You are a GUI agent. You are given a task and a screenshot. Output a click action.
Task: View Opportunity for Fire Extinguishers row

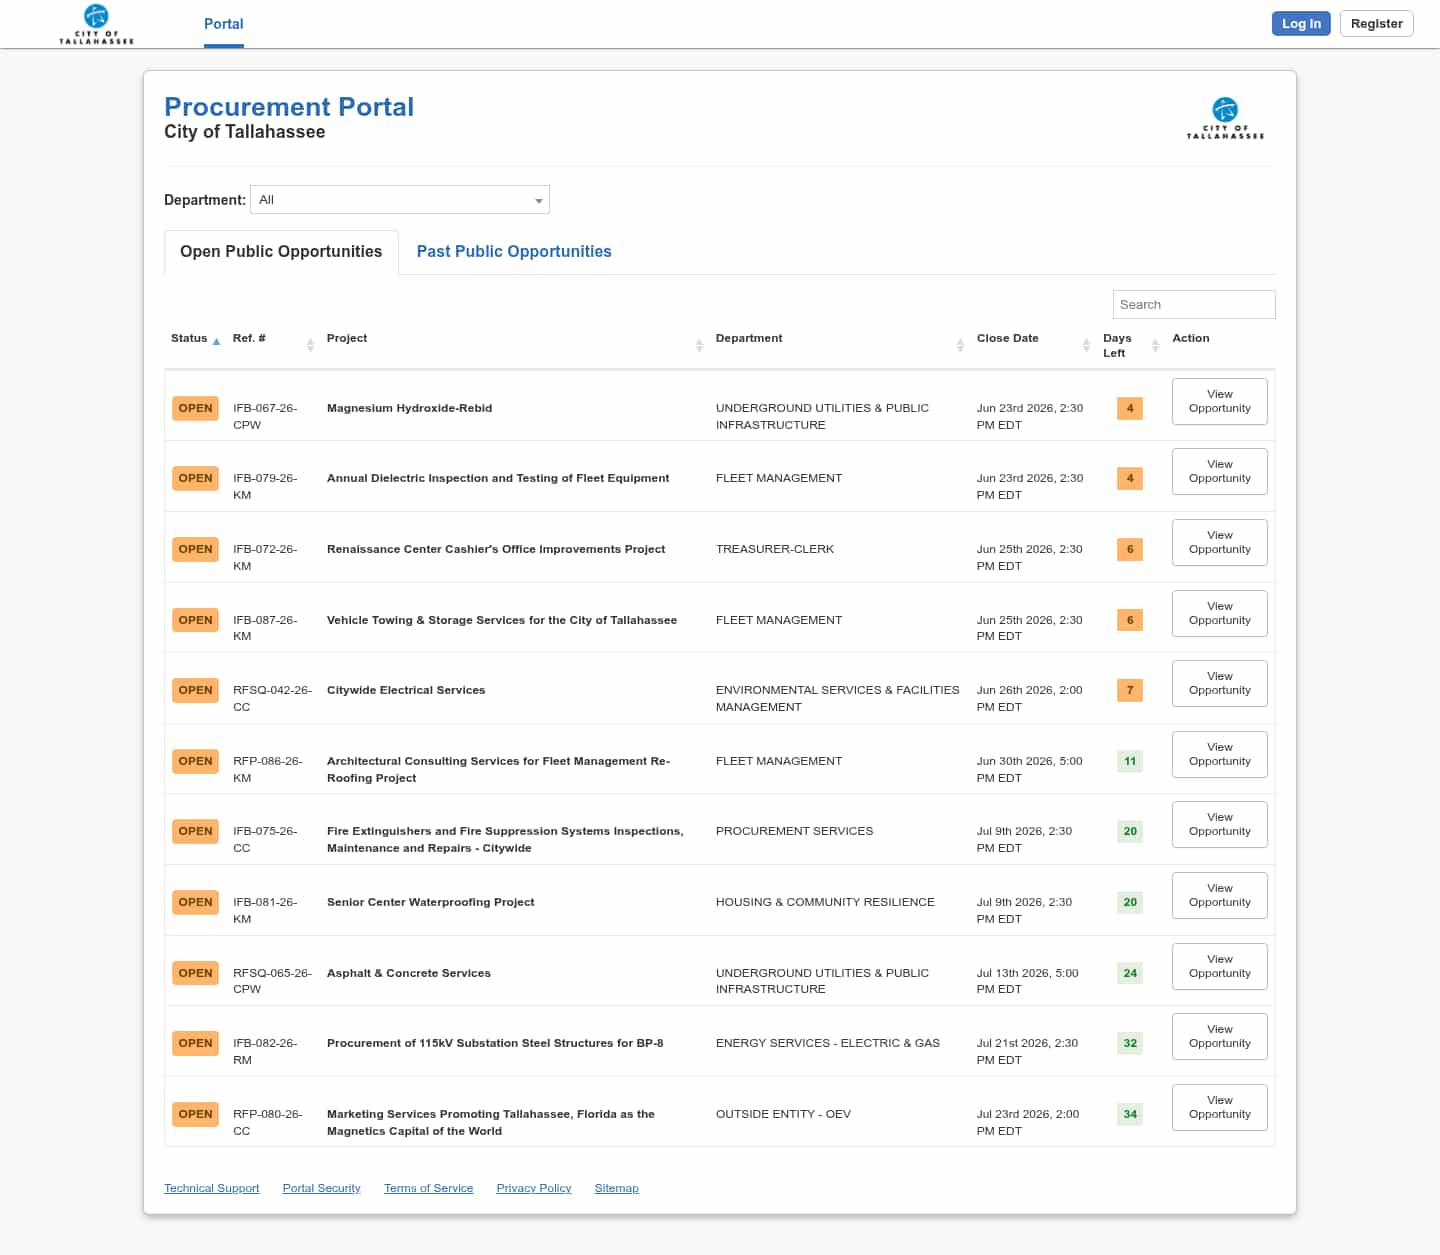coord(1220,824)
